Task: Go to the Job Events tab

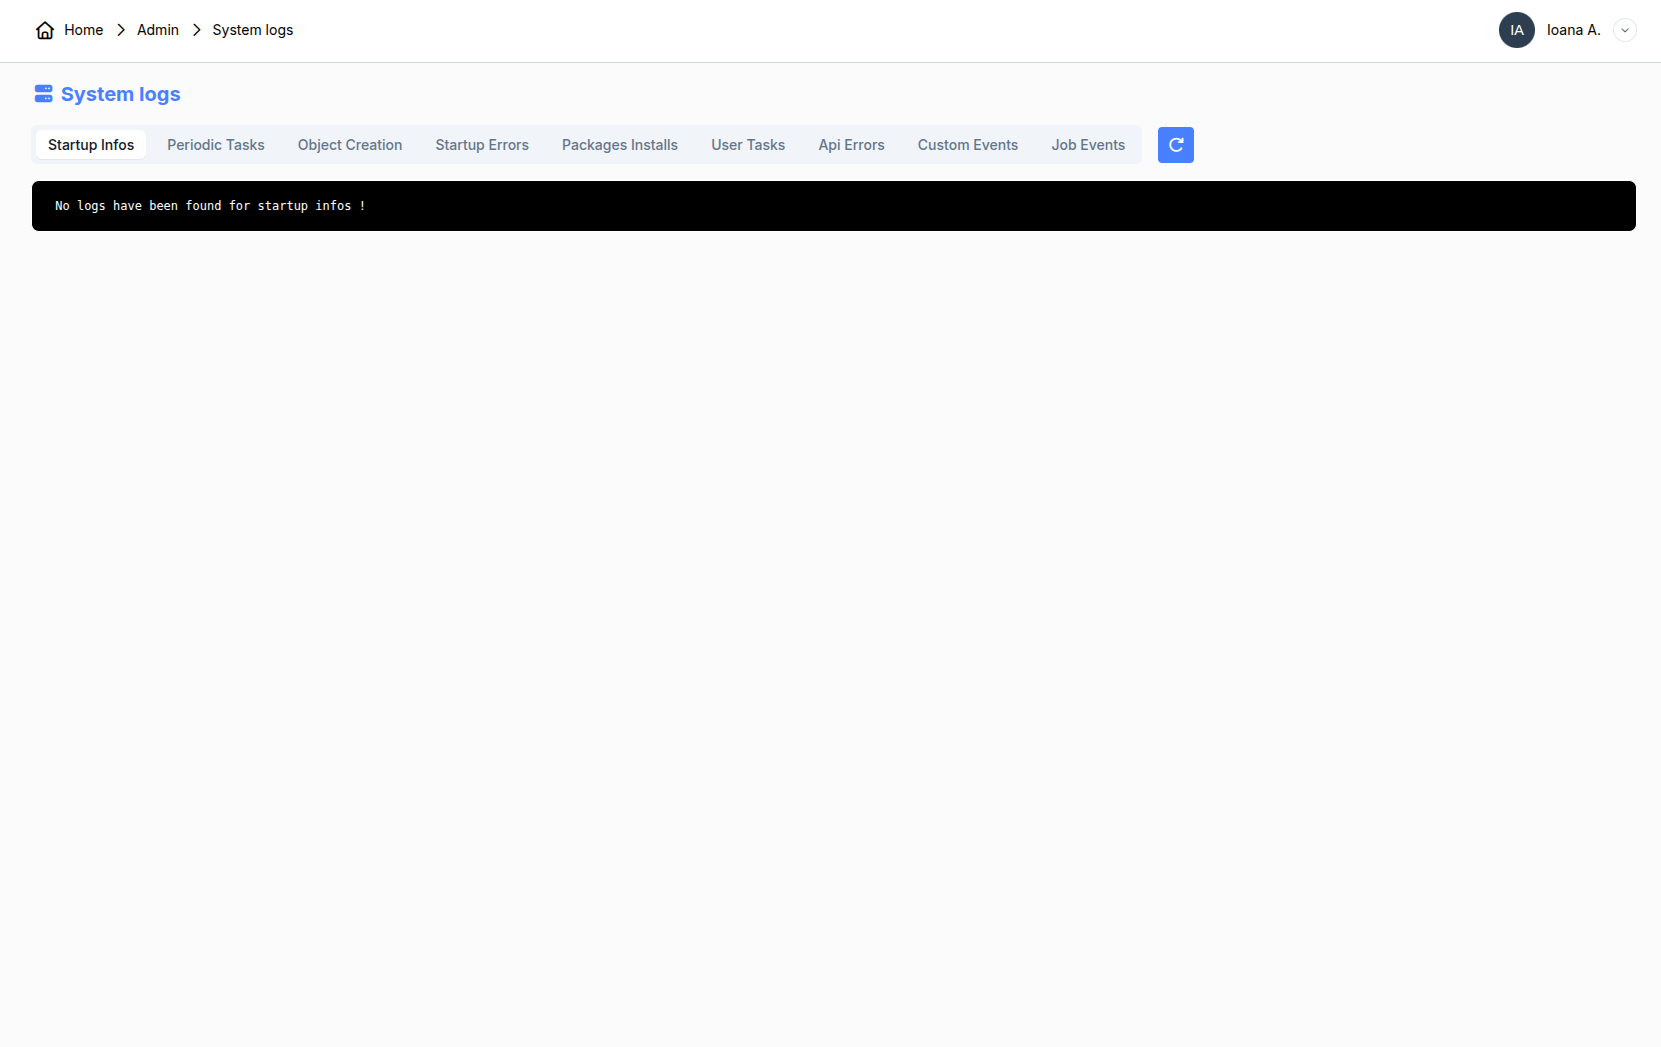Action: (1088, 145)
